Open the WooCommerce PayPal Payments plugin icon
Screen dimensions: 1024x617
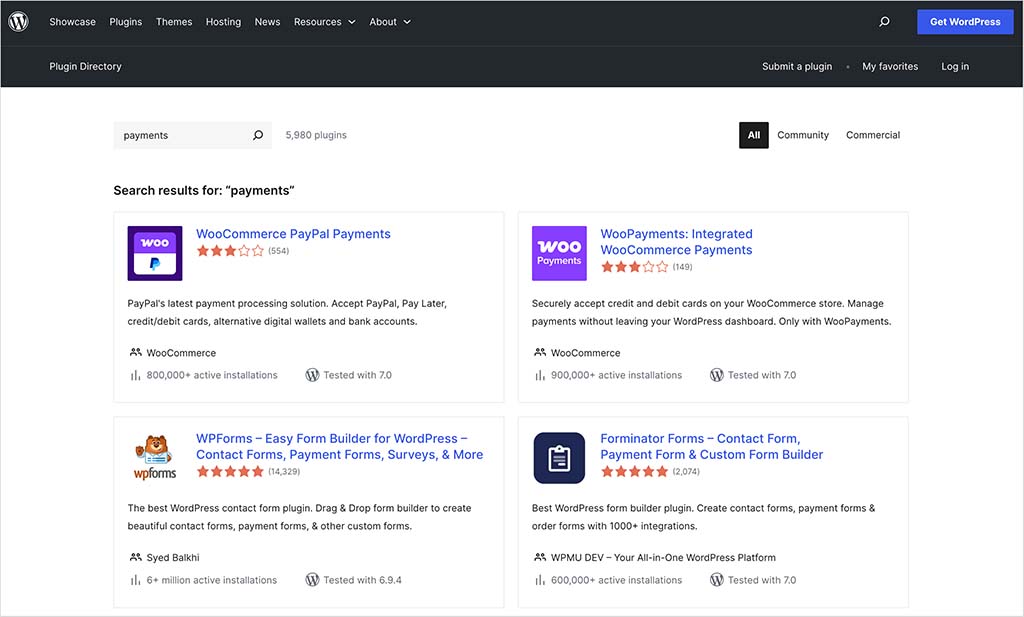point(155,253)
